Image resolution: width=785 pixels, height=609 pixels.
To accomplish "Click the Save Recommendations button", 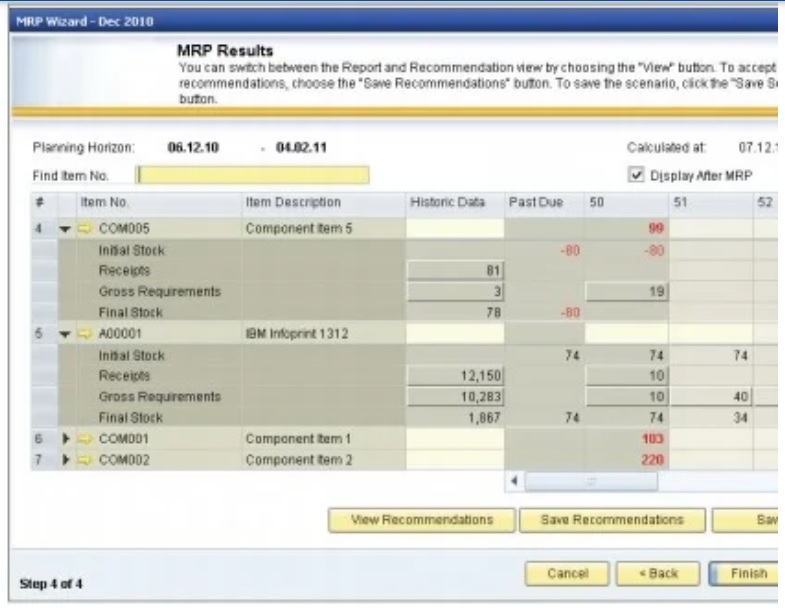I will (612, 521).
